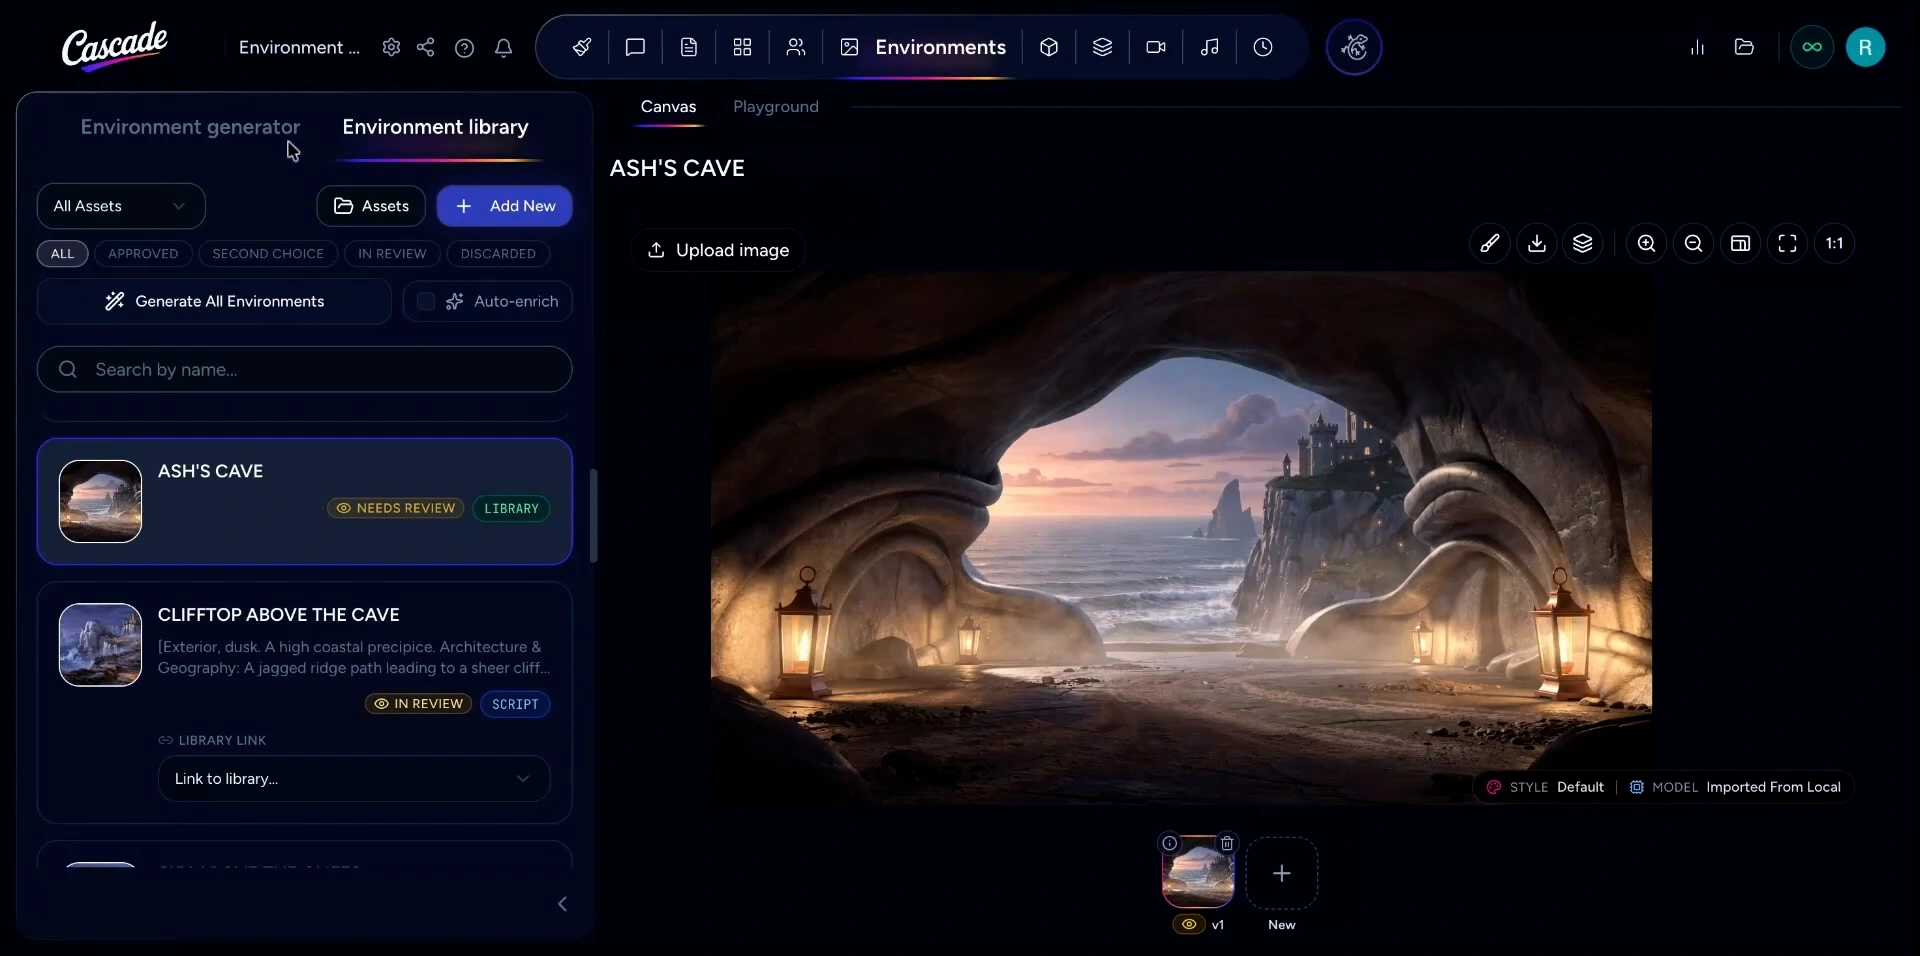Reset canvas zoom to 1:1
The width and height of the screenshot is (1920, 956).
[x=1834, y=243]
